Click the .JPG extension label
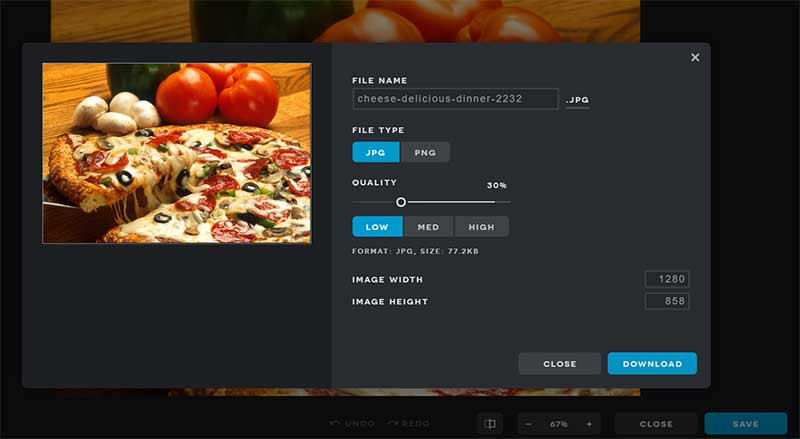The height and width of the screenshot is (439, 800). pyautogui.click(x=577, y=100)
